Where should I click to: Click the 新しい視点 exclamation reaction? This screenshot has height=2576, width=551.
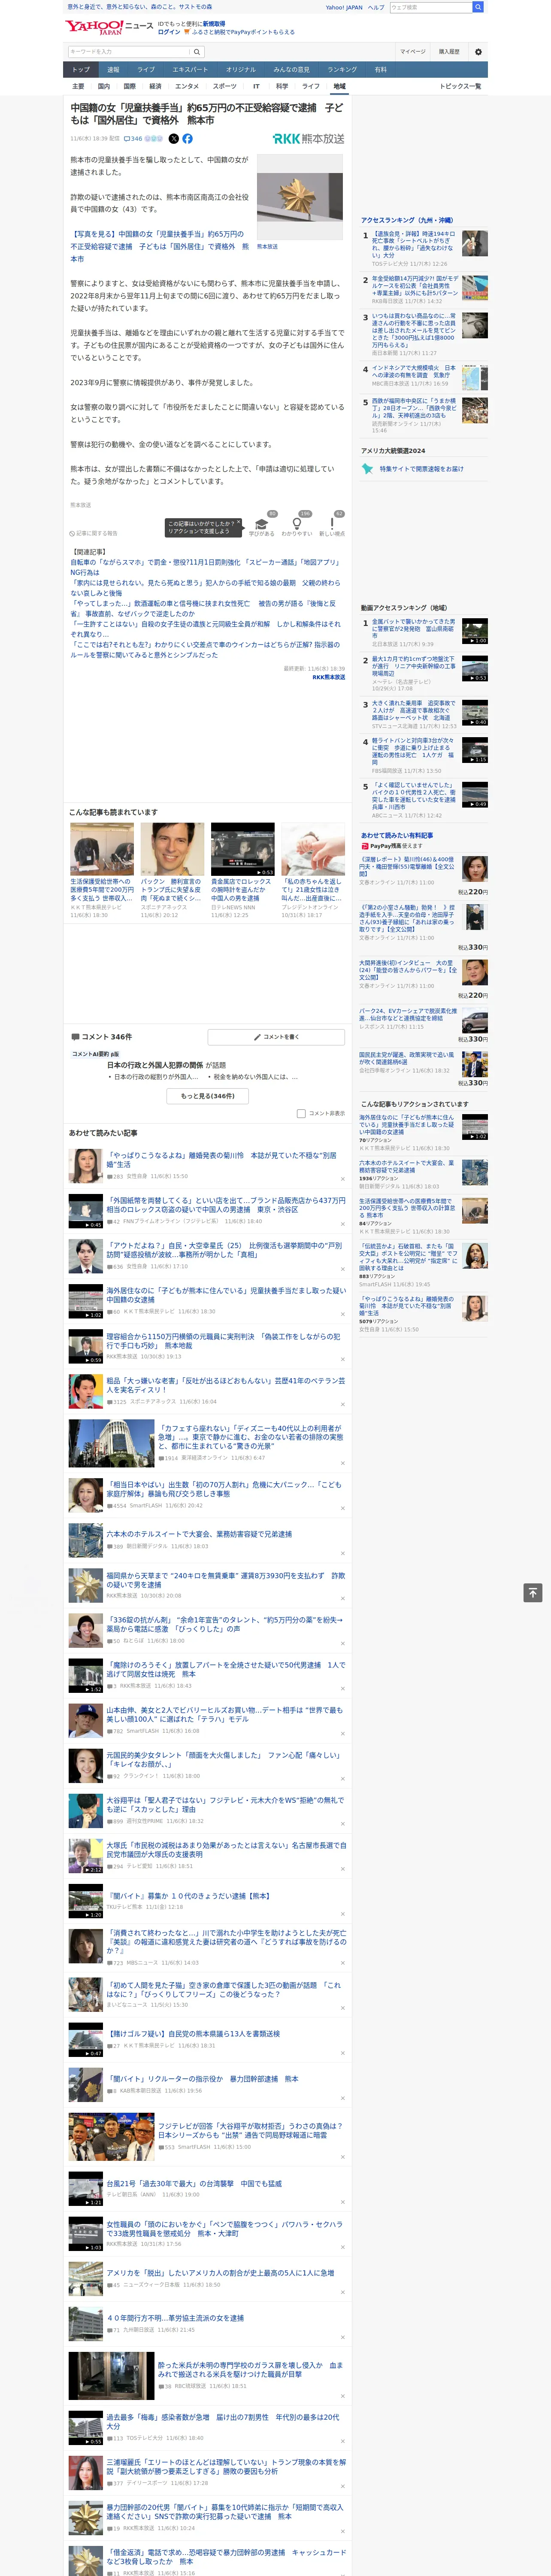[332, 525]
